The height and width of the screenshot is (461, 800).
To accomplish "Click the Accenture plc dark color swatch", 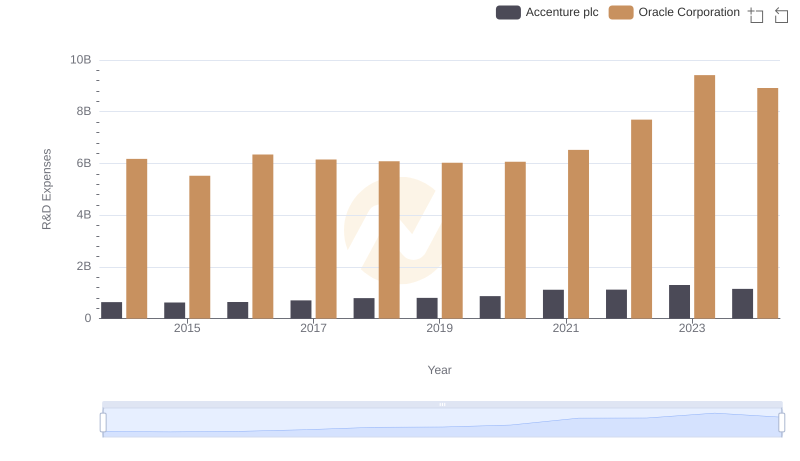I will pyautogui.click(x=508, y=12).
